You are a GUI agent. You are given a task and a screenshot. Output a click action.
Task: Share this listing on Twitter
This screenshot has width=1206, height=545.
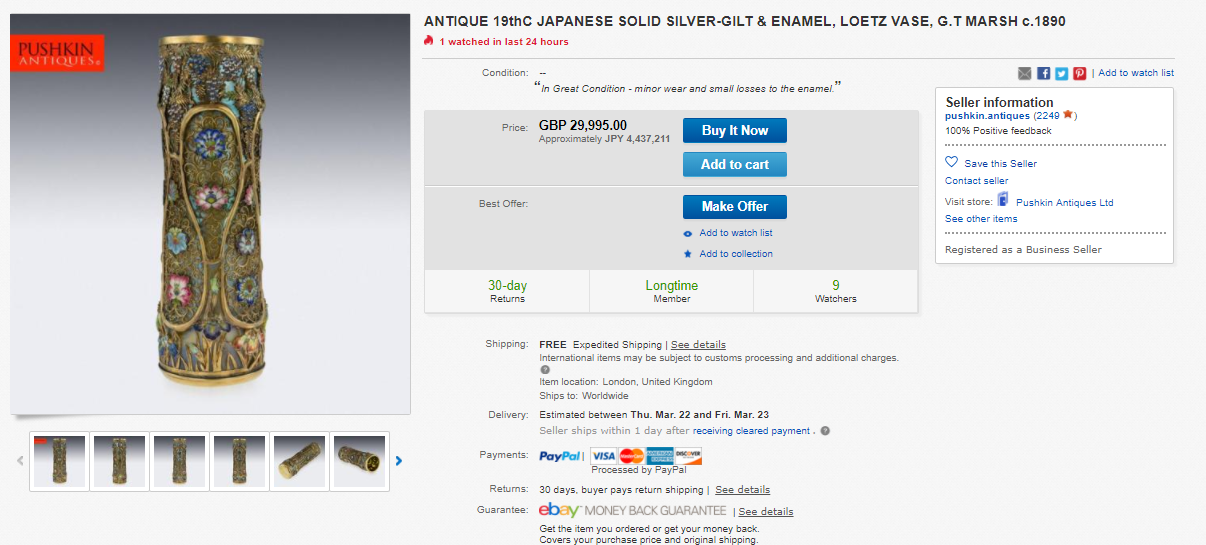[x=1061, y=73]
